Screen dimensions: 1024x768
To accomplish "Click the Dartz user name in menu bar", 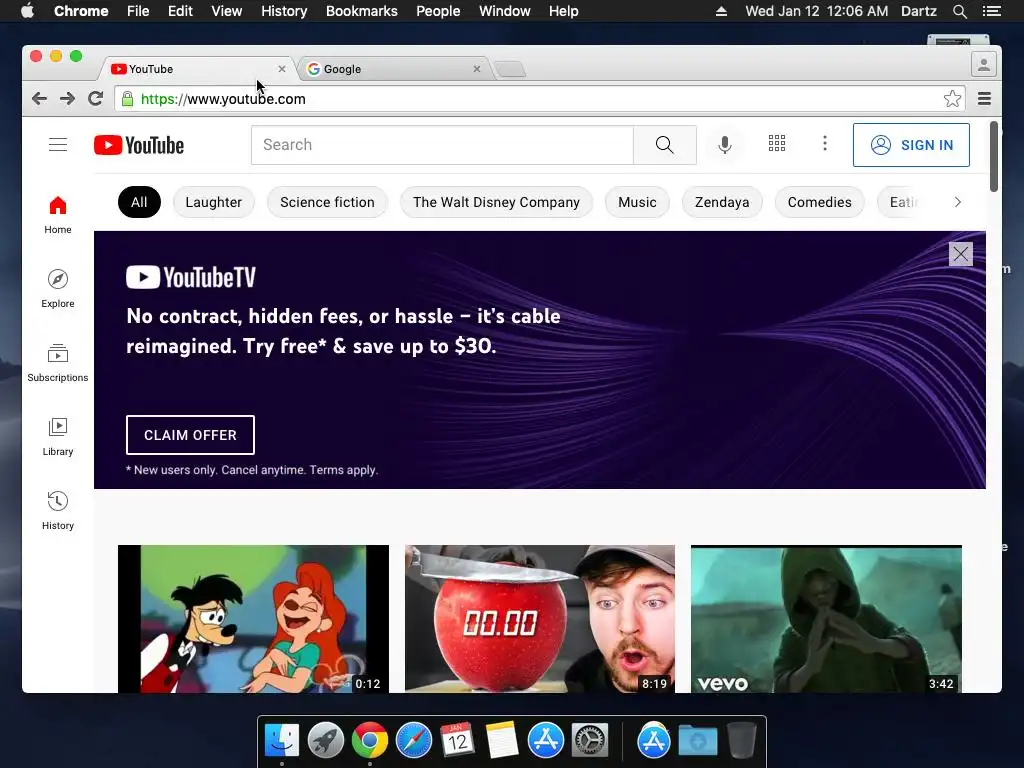I will (919, 11).
